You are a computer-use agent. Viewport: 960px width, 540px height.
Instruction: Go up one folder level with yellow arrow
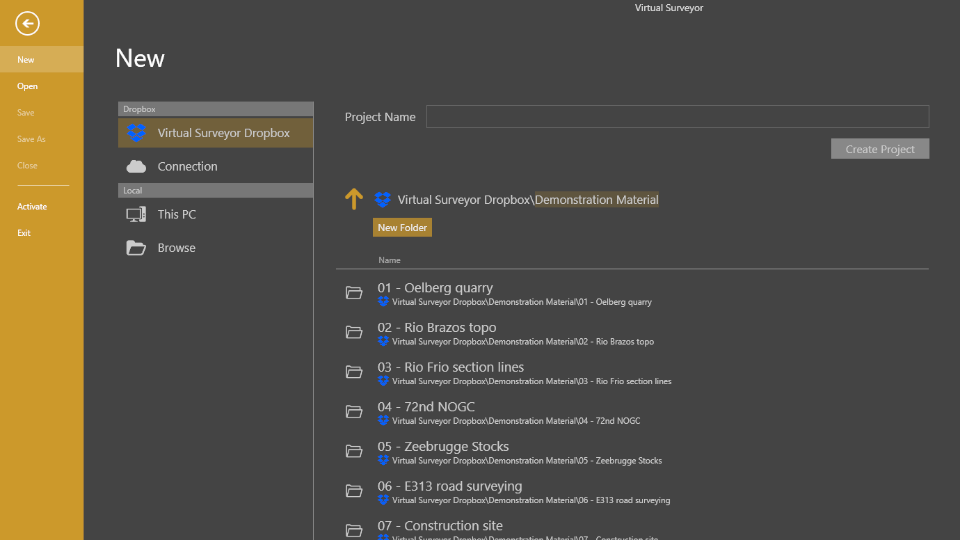pyautogui.click(x=354, y=199)
